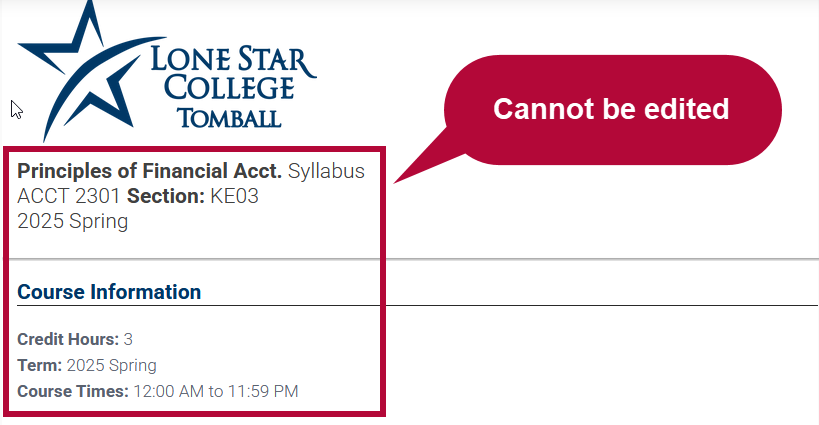Select the word Syllabus in the title
The image size is (819, 425).
click(326, 171)
